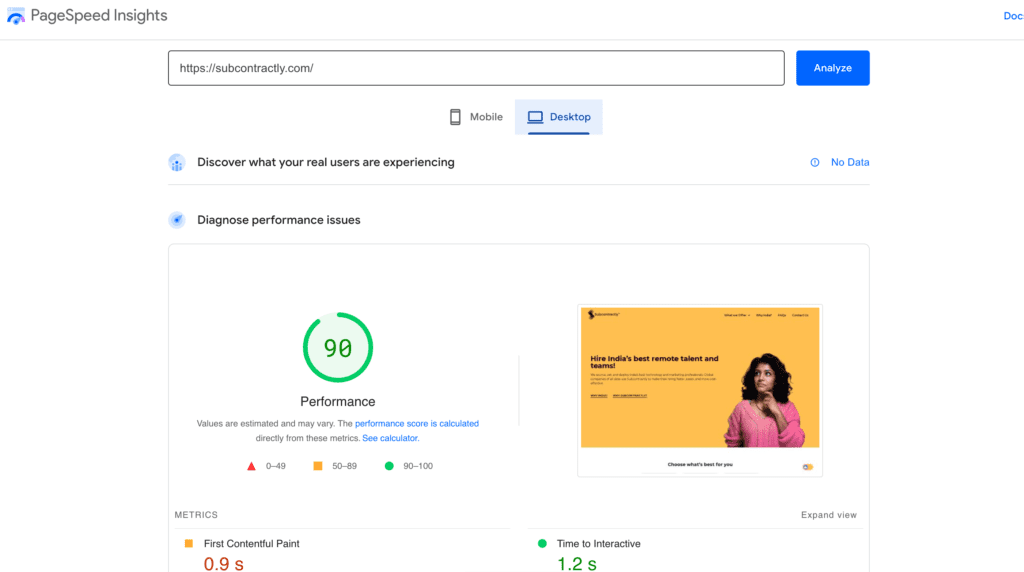Open the 'See calculator' link
The height and width of the screenshot is (572, 1024).
point(390,438)
